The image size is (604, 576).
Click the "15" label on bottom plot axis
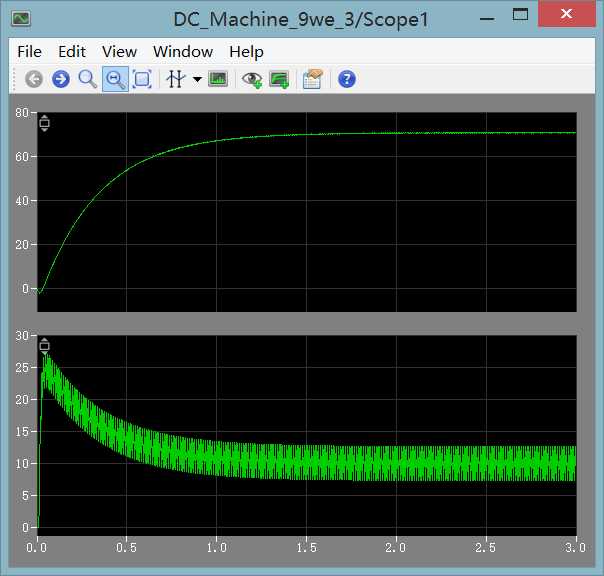pos(22,432)
